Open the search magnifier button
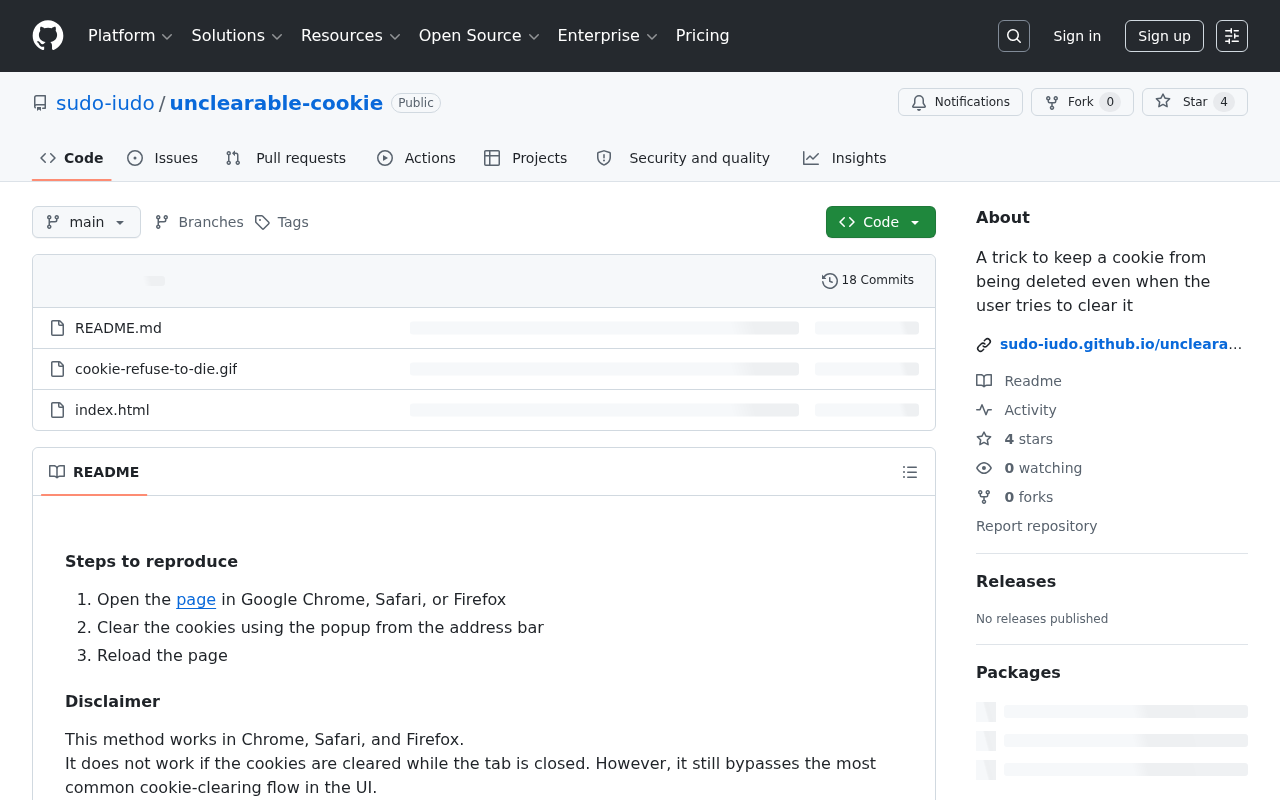1280x800 pixels. 1014,36
